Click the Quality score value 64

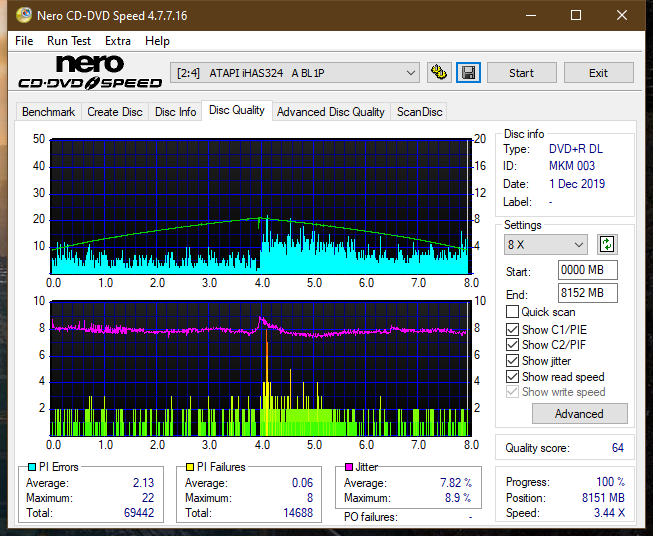pyautogui.click(x=618, y=448)
